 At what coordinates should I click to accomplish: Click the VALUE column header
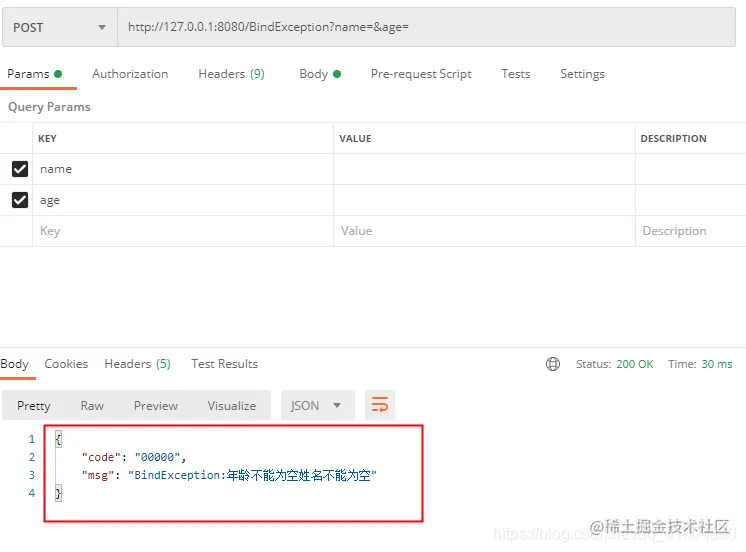coord(355,138)
